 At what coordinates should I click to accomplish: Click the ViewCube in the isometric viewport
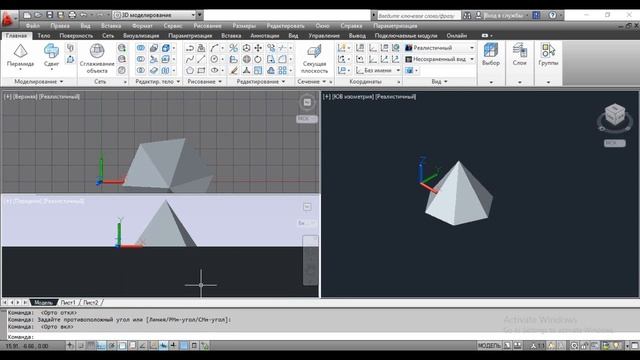(614, 114)
